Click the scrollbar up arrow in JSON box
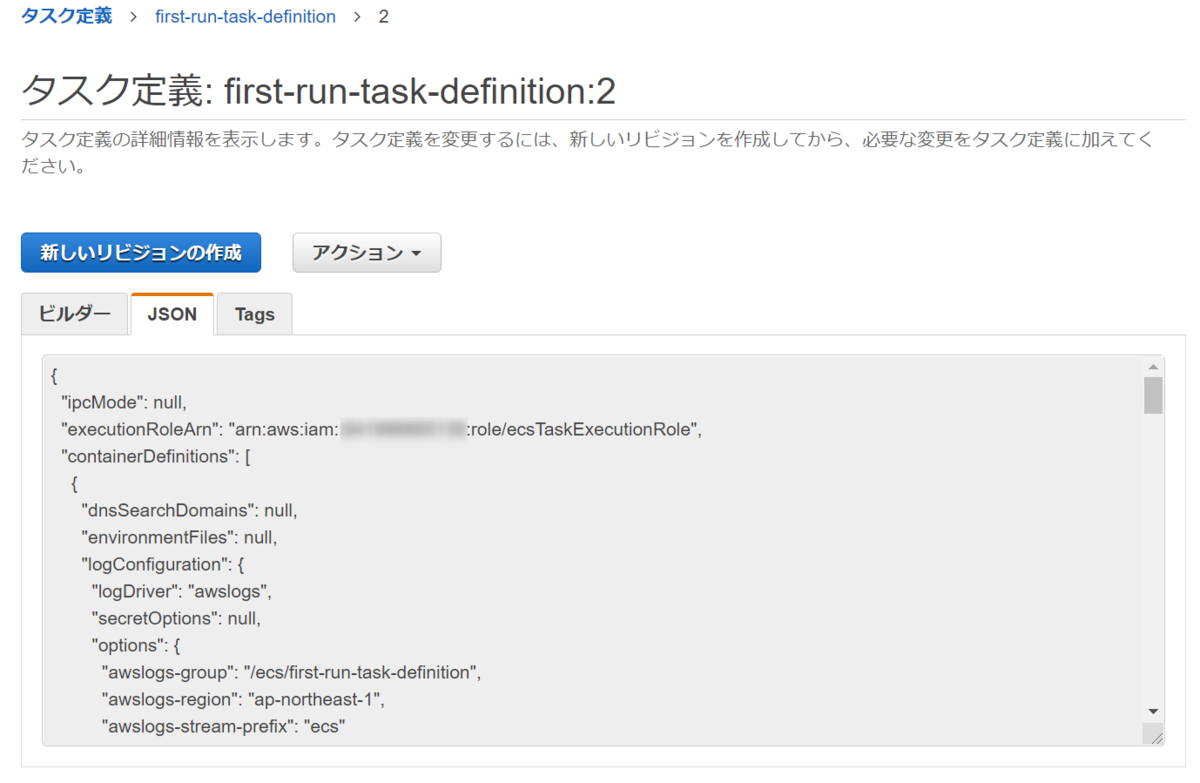This screenshot has width=1200, height=783. (1153, 366)
